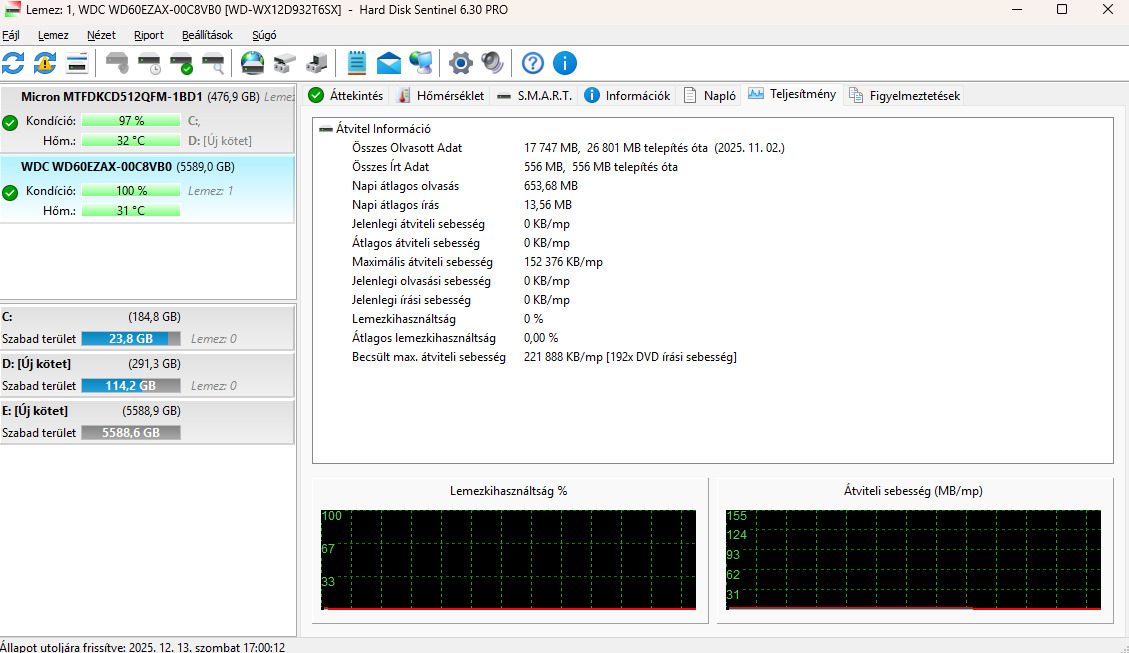Click the C: free space 23,8 GB bar
1129x653 pixels.
(130, 339)
